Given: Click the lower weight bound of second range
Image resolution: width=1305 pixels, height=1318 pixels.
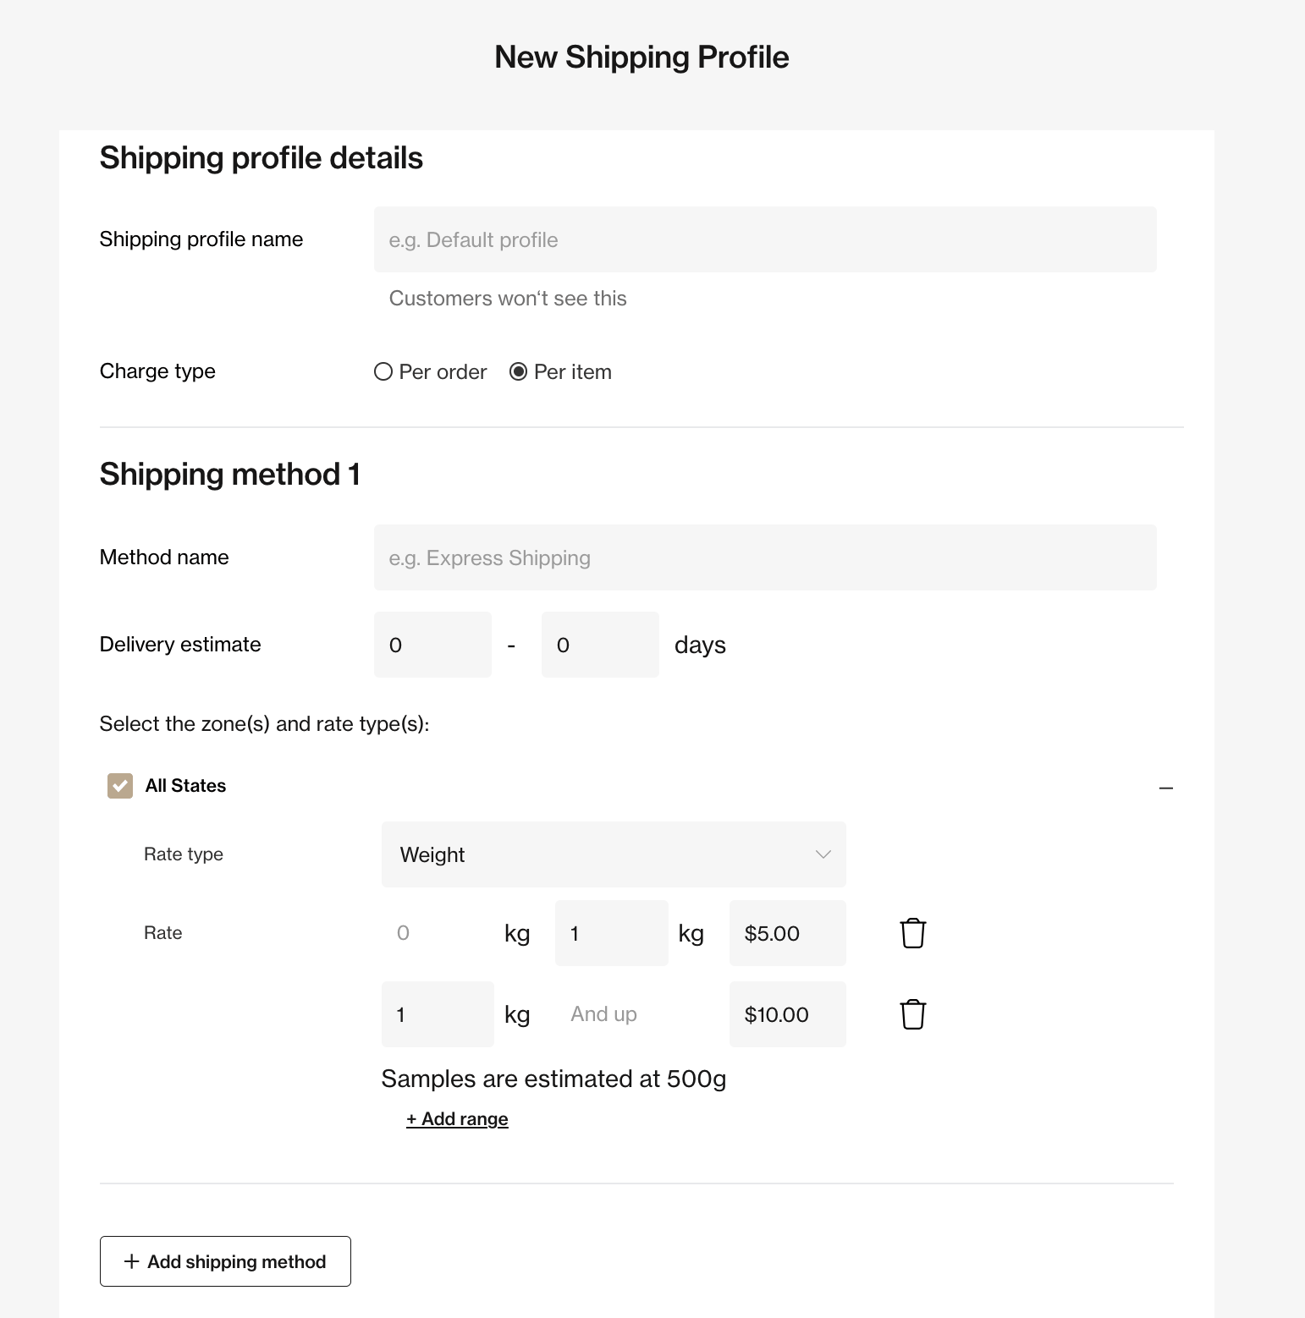Looking at the screenshot, I should [x=436, y=1013].
